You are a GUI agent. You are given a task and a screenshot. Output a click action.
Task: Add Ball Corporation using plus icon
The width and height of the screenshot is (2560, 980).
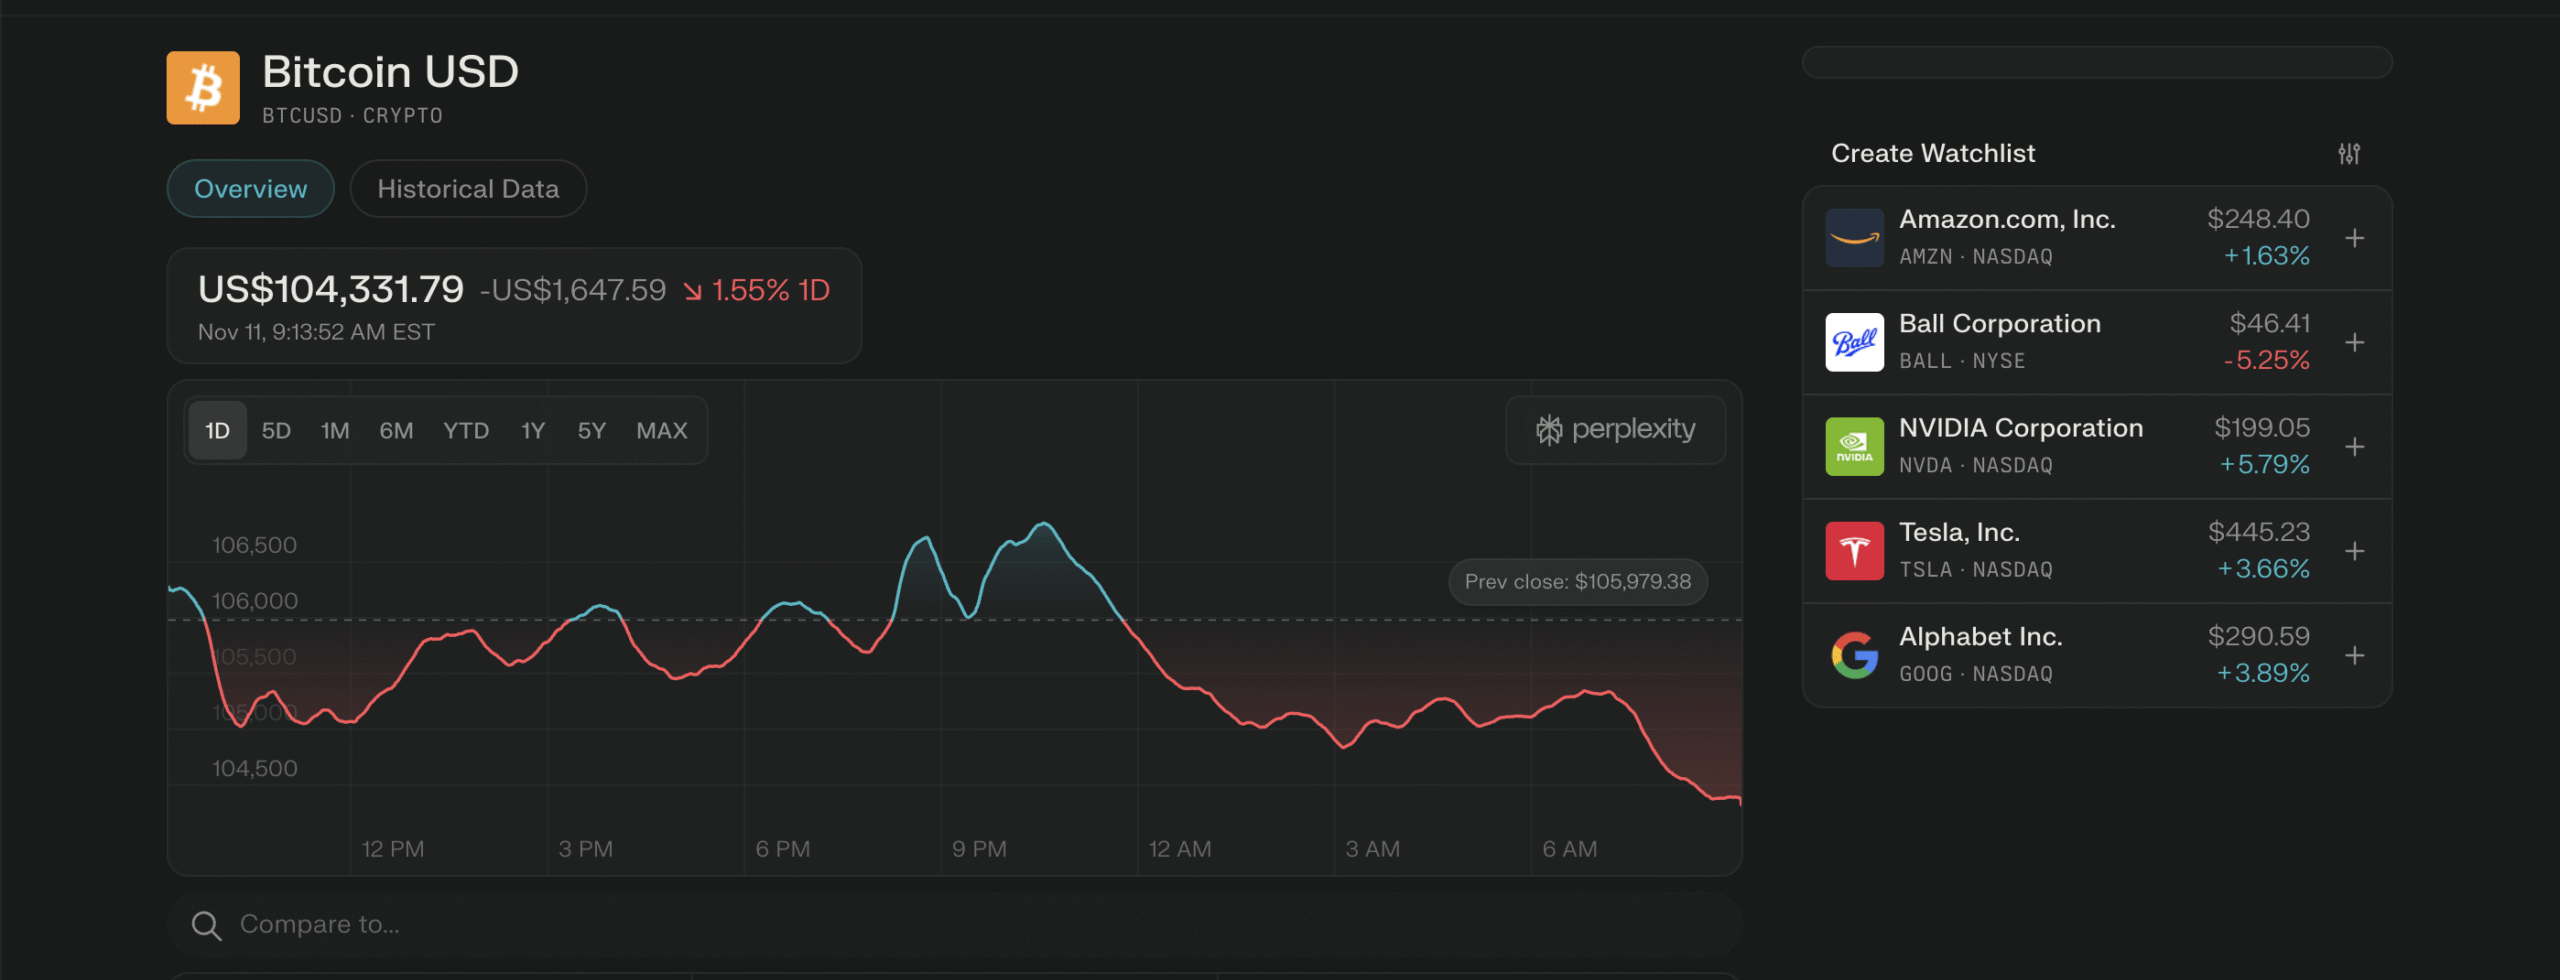[x=2355, y=342]
